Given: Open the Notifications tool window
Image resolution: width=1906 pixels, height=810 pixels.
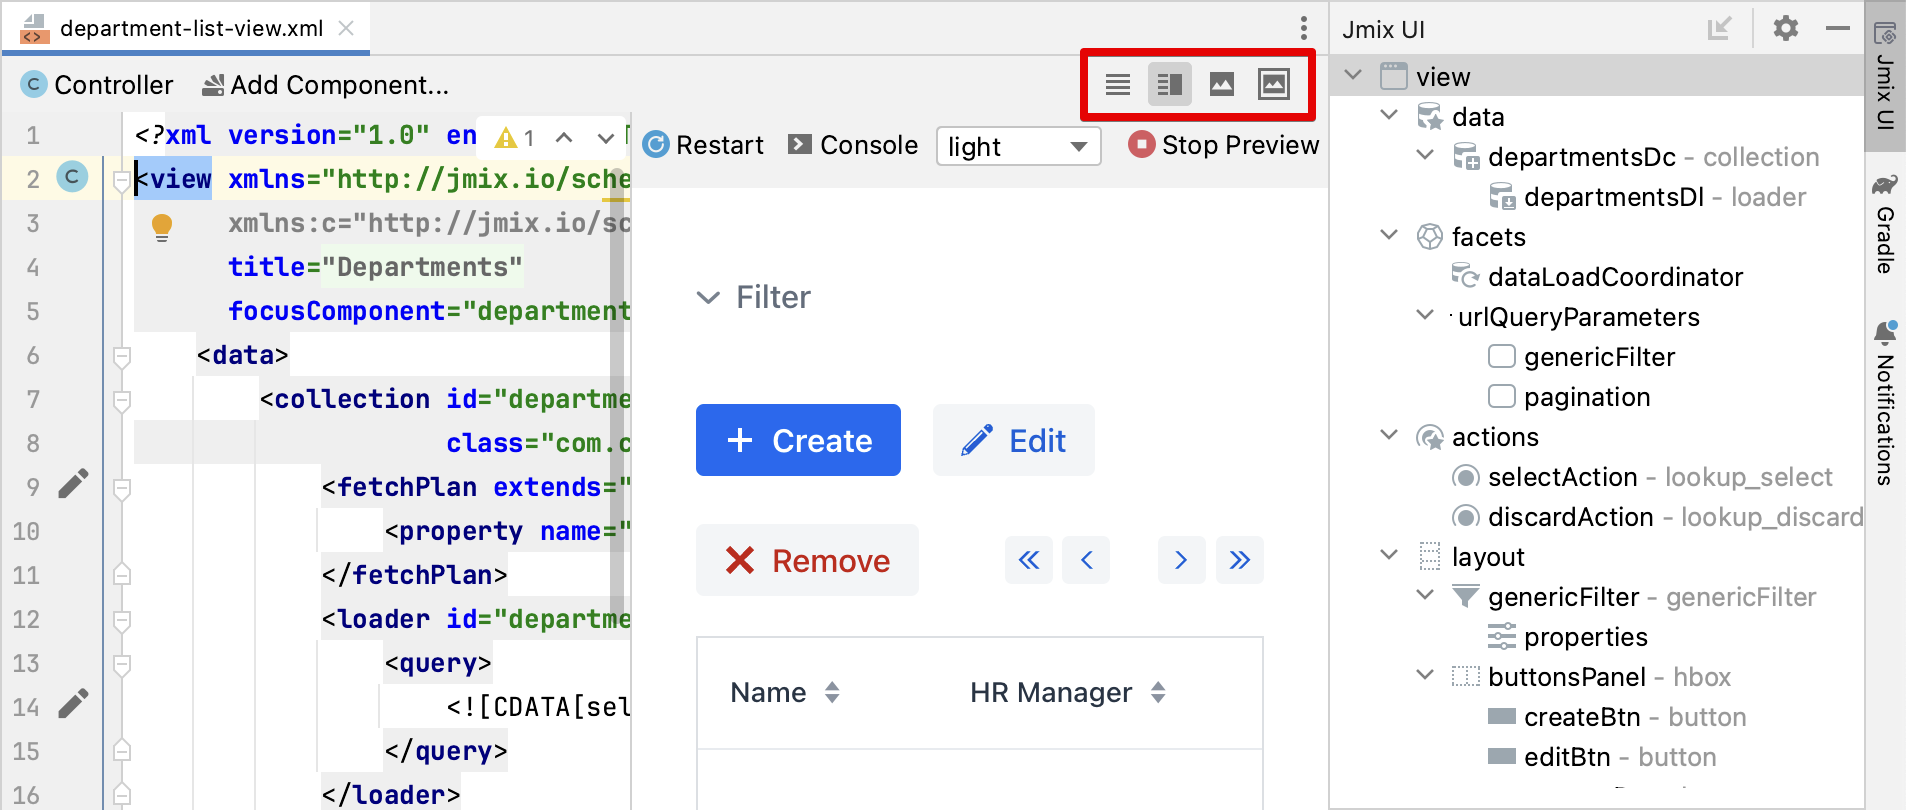Looking at the screenshot, I should tap(1885, 403).
